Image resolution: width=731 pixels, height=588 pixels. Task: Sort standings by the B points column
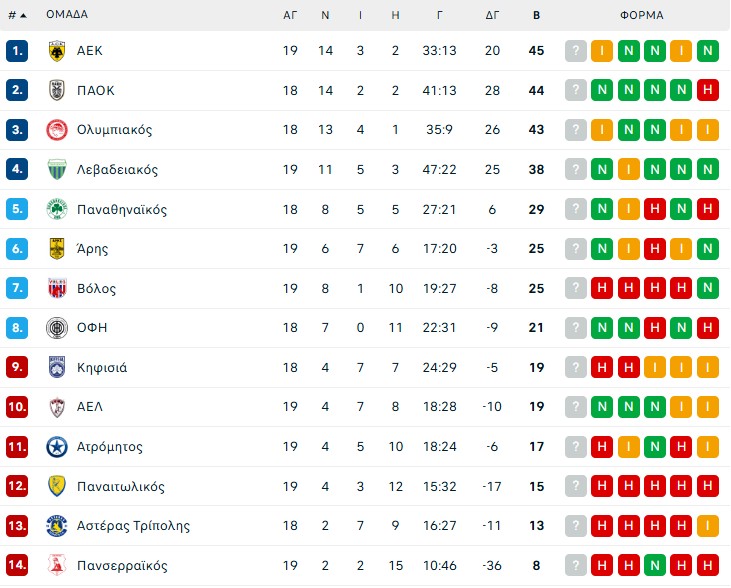537,15
